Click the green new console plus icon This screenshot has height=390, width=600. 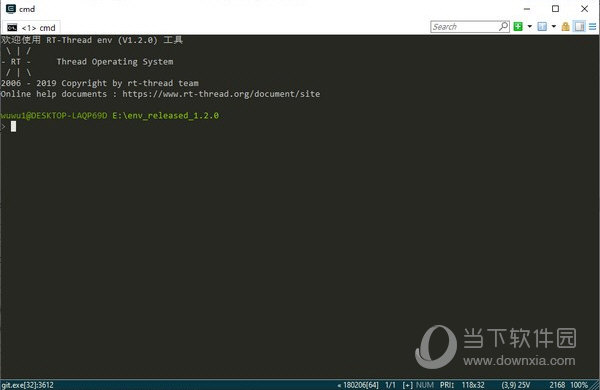coord(518,26)
